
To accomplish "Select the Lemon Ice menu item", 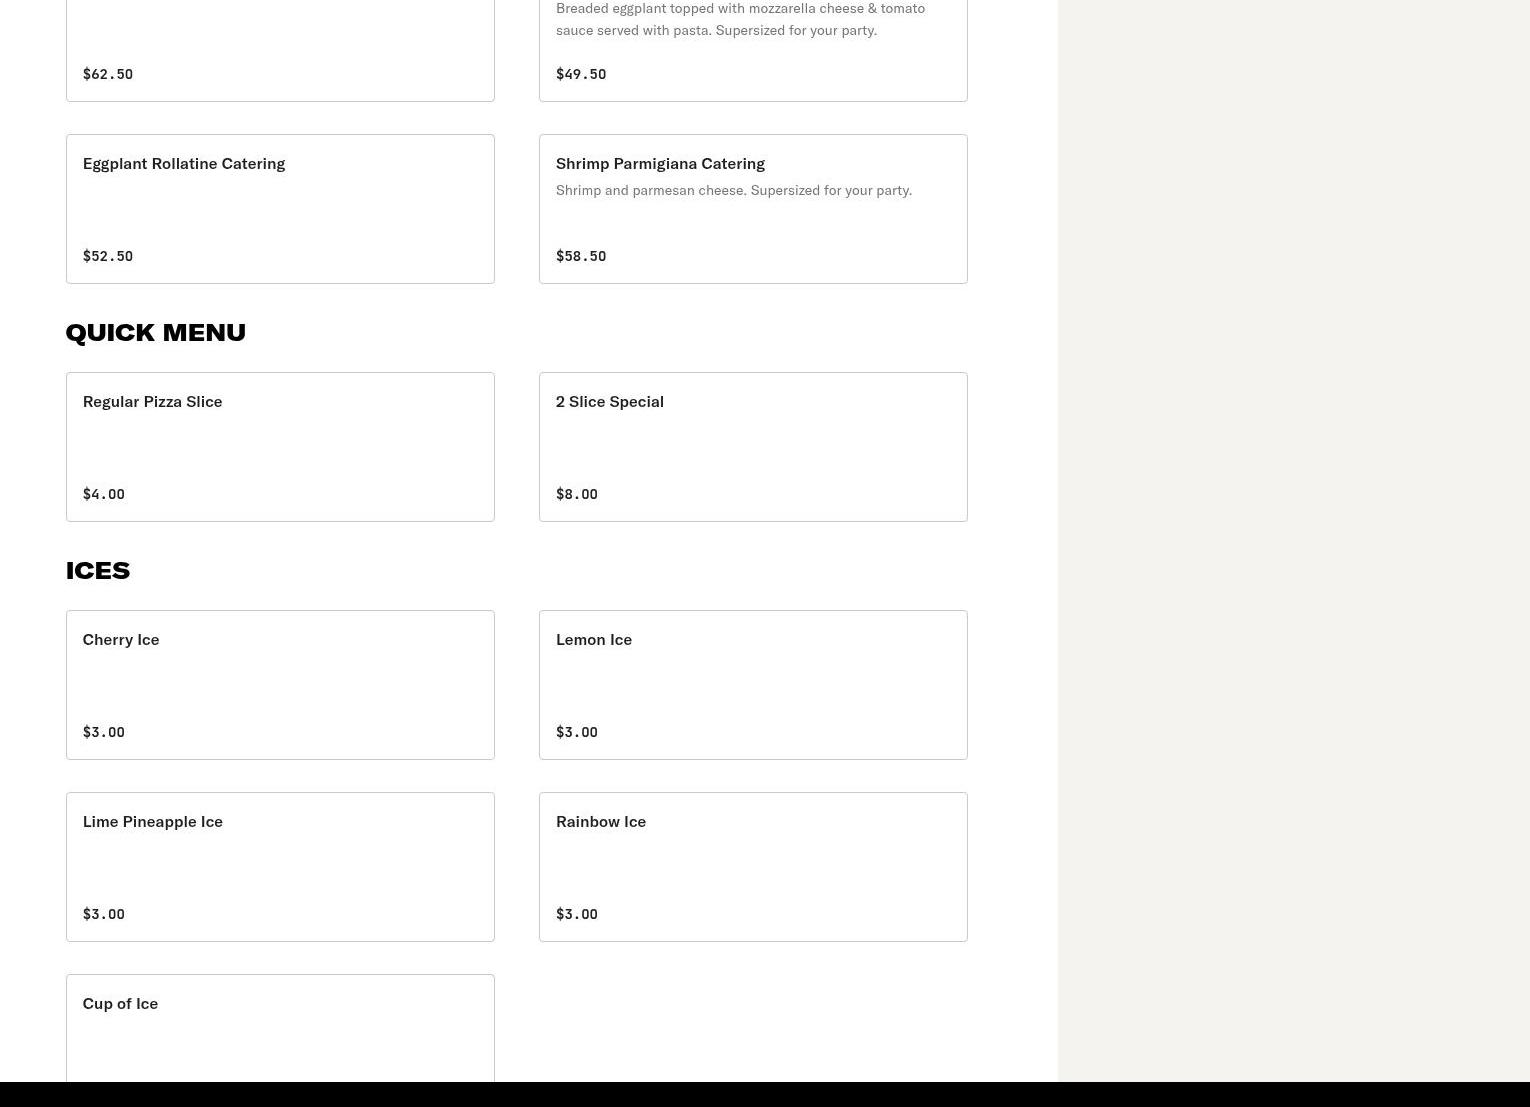I will coord(753,685).
